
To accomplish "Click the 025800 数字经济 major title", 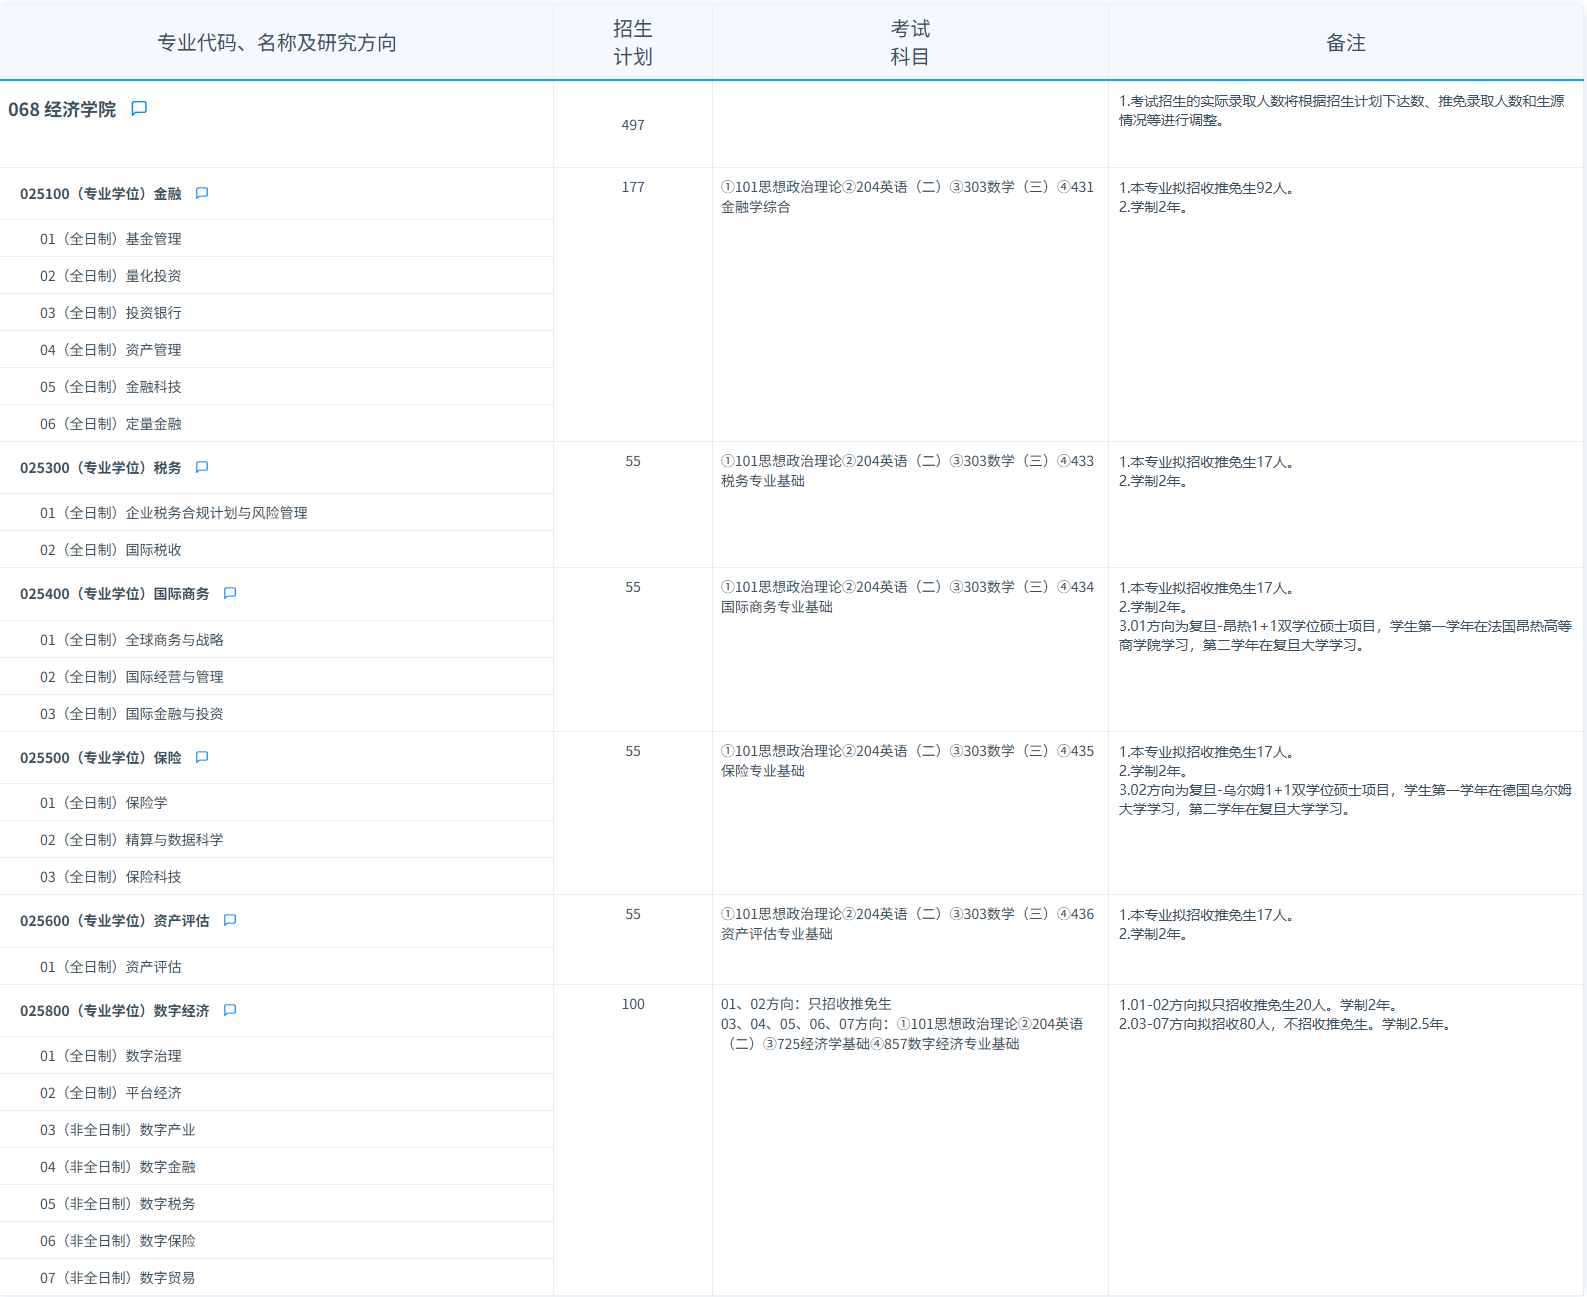I will (x=115, y=1011).
